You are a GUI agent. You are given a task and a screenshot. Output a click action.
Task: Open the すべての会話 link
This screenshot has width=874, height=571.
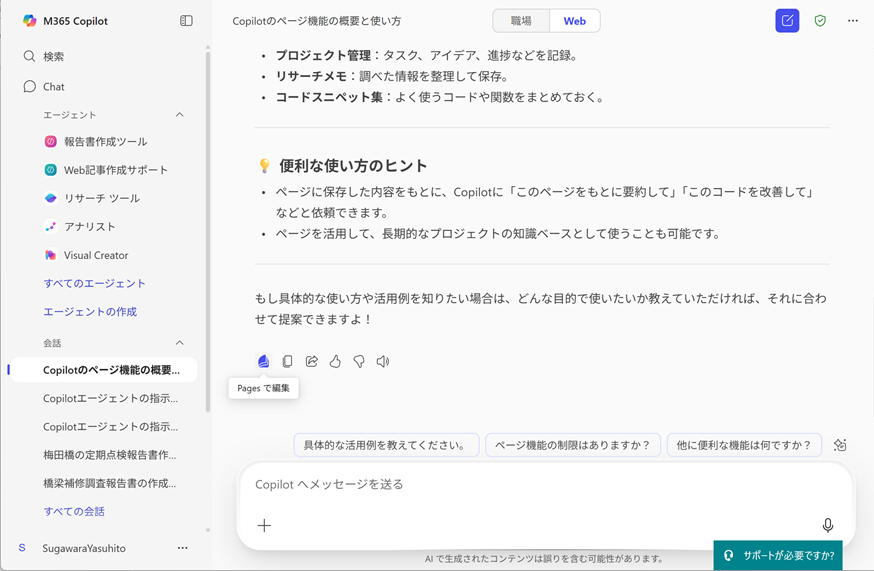coord(74,511)
